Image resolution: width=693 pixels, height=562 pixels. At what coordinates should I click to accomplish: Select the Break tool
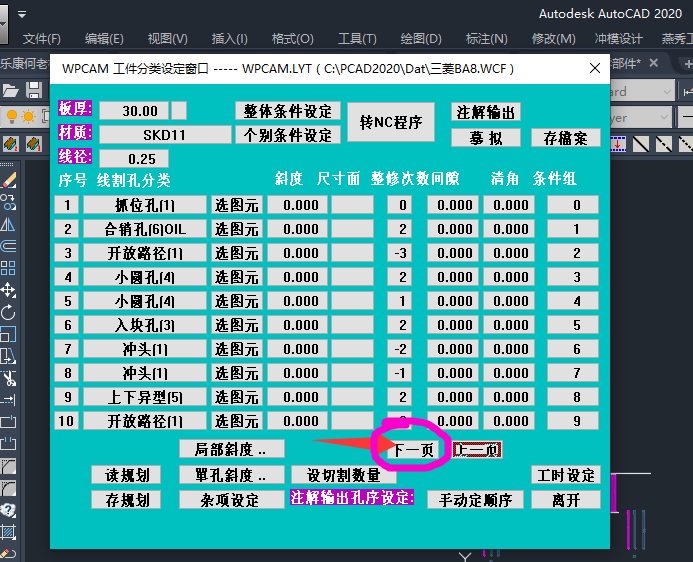tap(8, 443)
